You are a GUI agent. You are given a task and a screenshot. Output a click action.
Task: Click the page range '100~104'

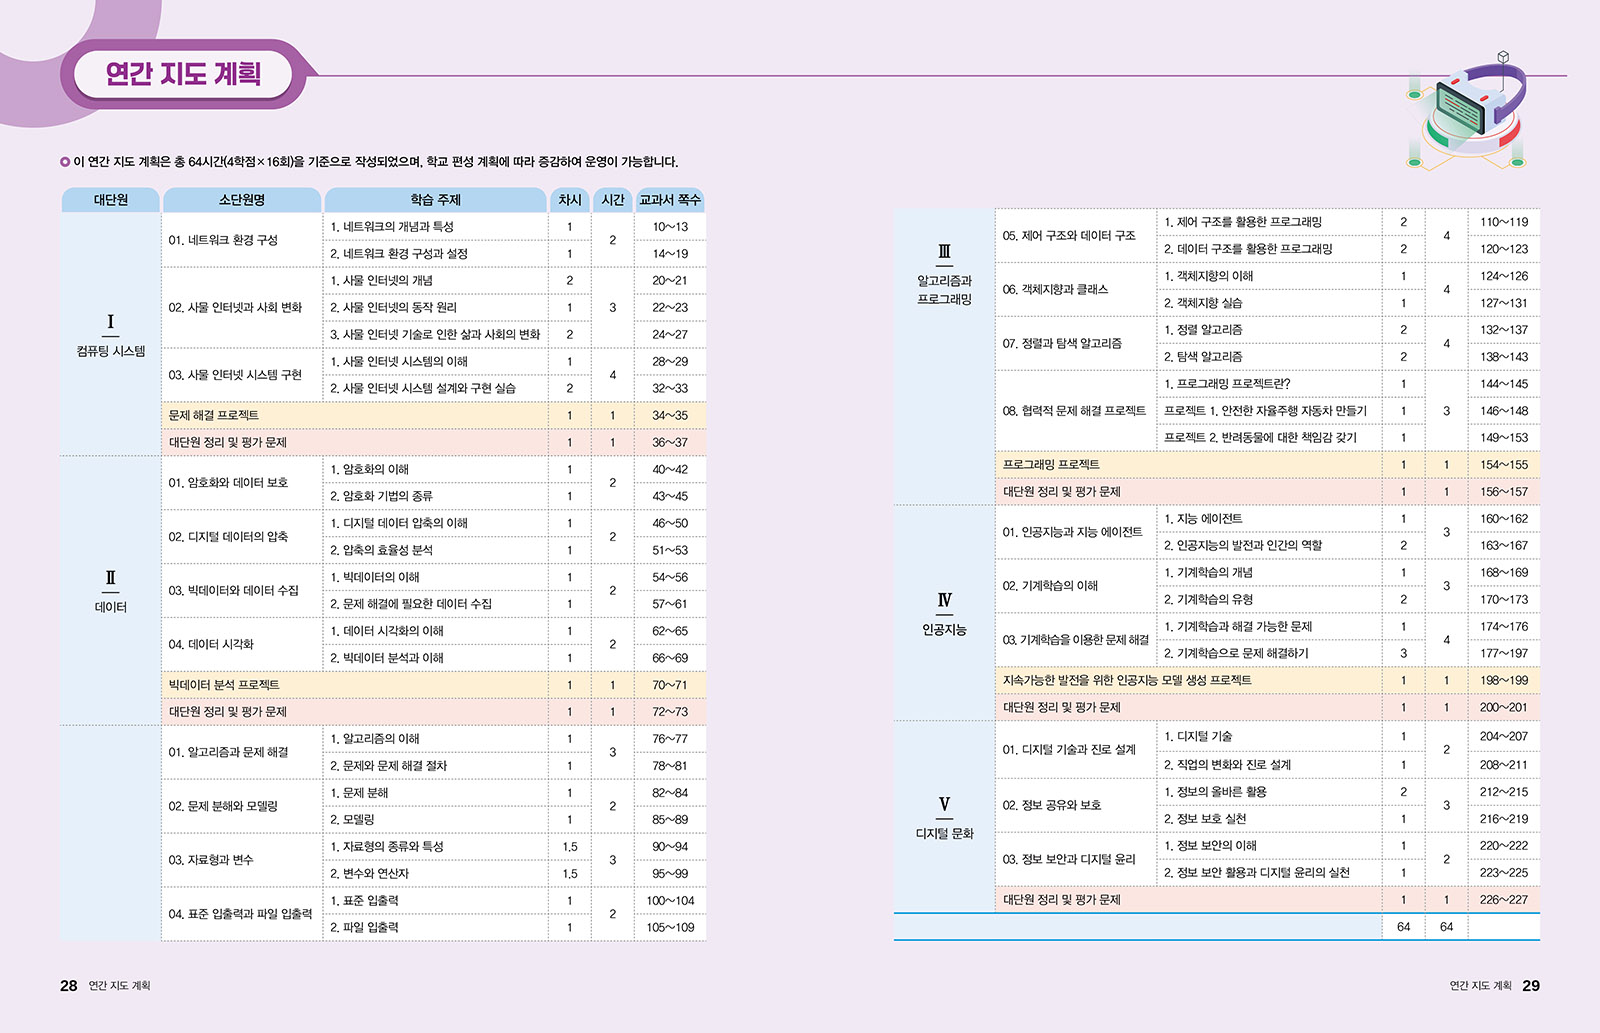(x=670, y=901)
